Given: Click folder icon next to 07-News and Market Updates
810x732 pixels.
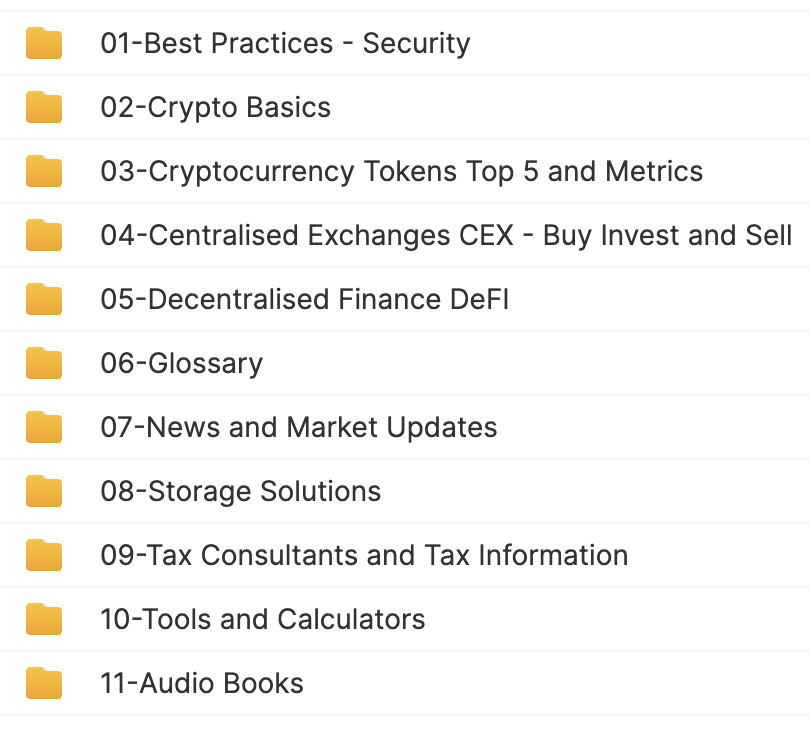Looking at the screenshot, I should (x=44, y=428).
